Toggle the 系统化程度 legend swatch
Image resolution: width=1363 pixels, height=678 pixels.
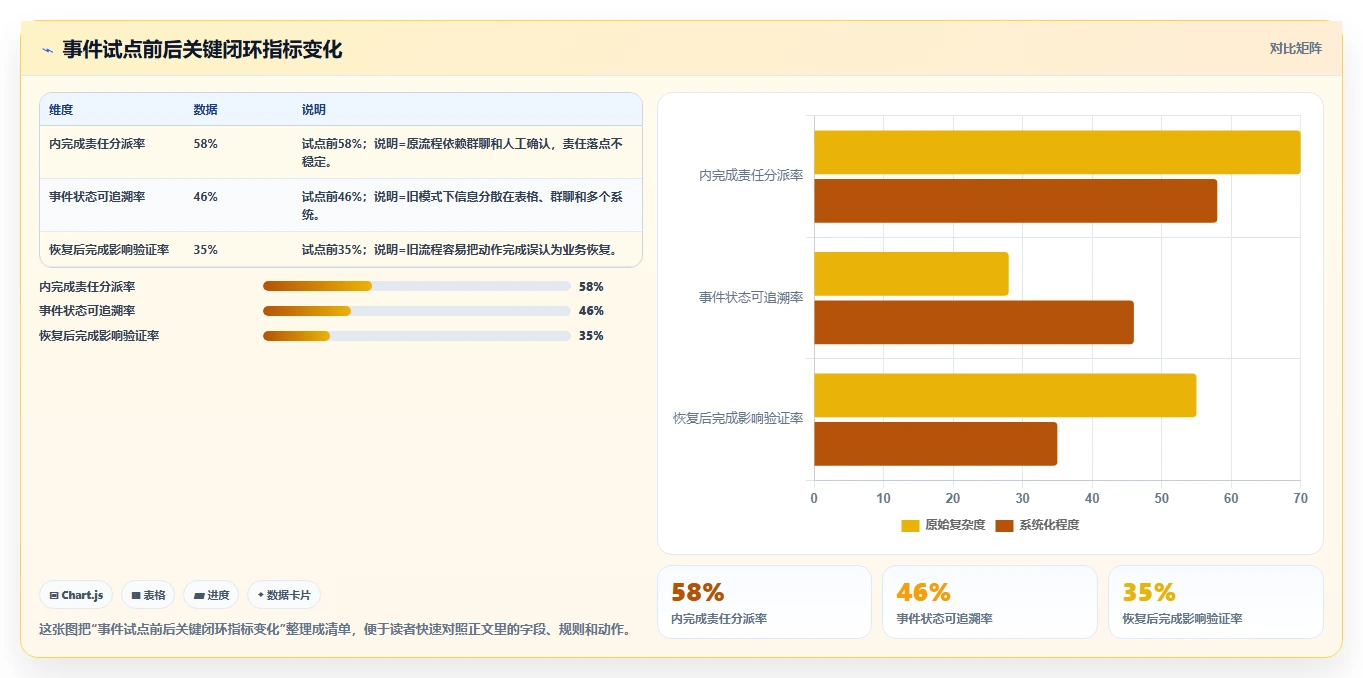point(1004,525)
